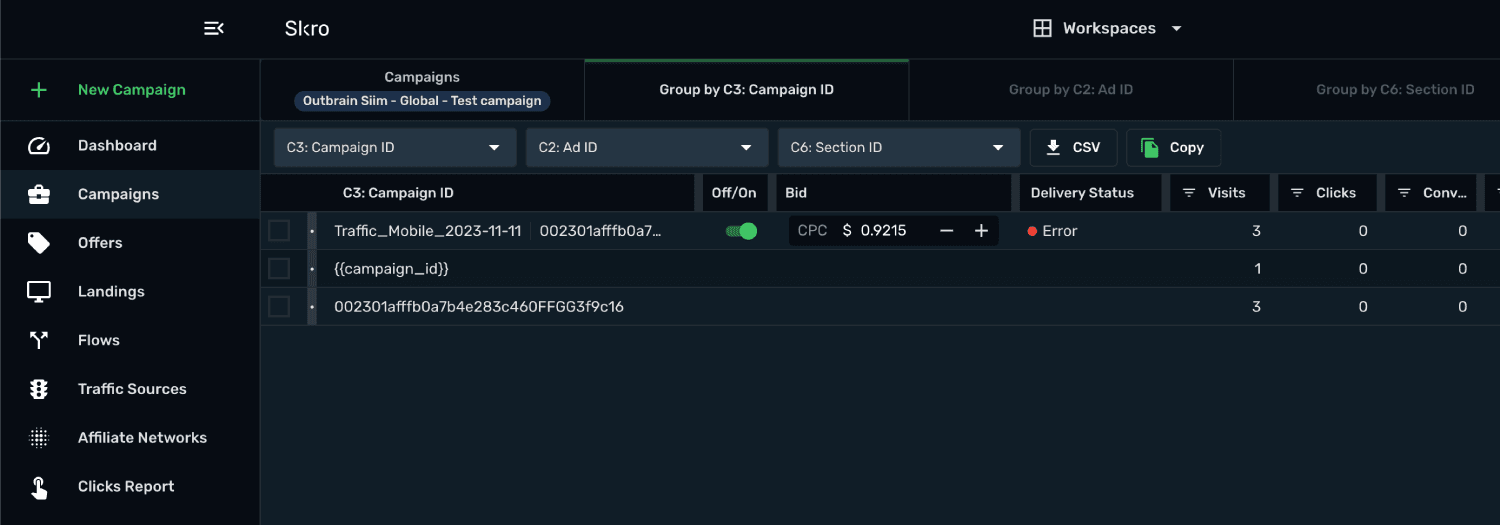Click the red Error delivery status
Image resolution: width=1500 pixels, height=525 pixels.
click(x=1052, y=231)
